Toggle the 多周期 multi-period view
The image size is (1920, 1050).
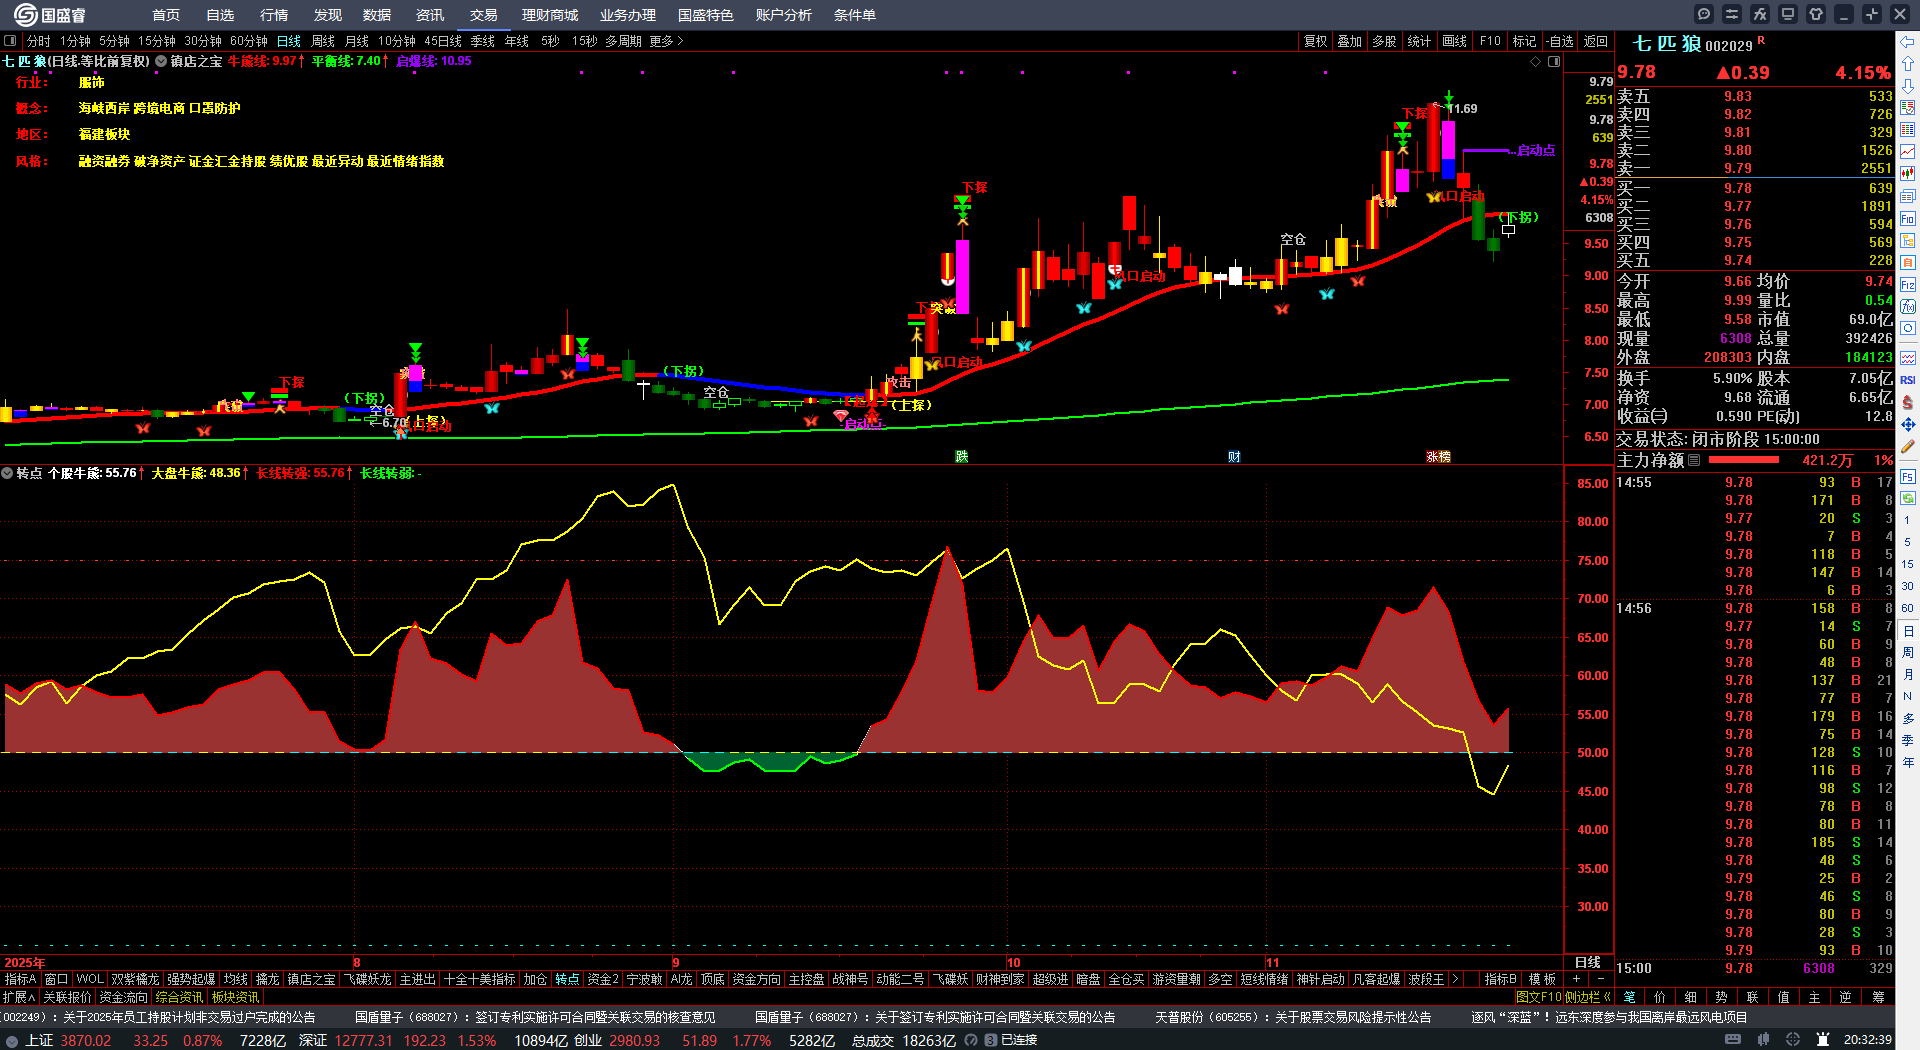point(623,41)
